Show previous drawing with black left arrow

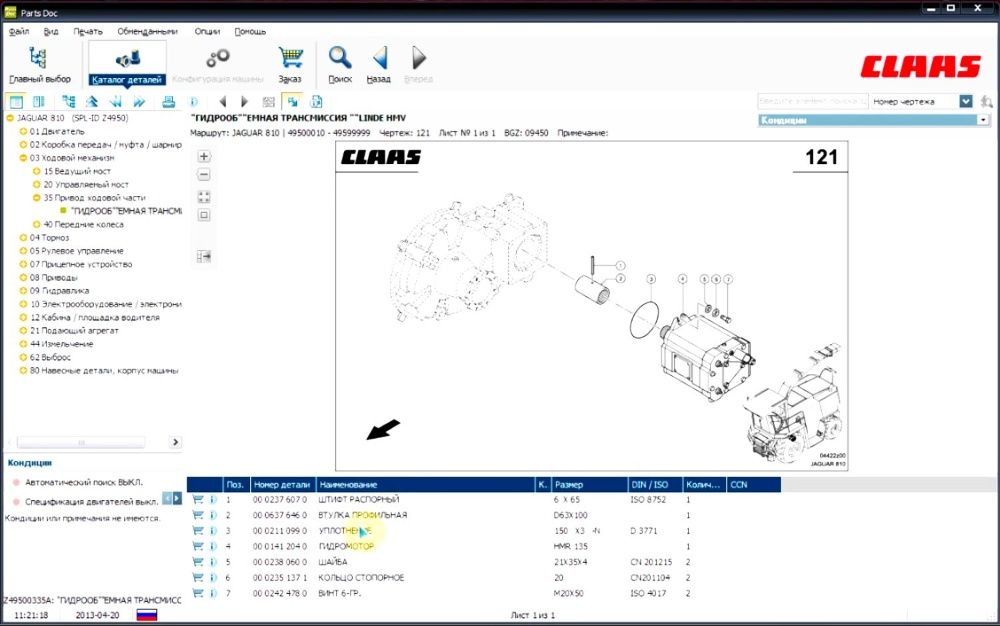pos(223,101)
